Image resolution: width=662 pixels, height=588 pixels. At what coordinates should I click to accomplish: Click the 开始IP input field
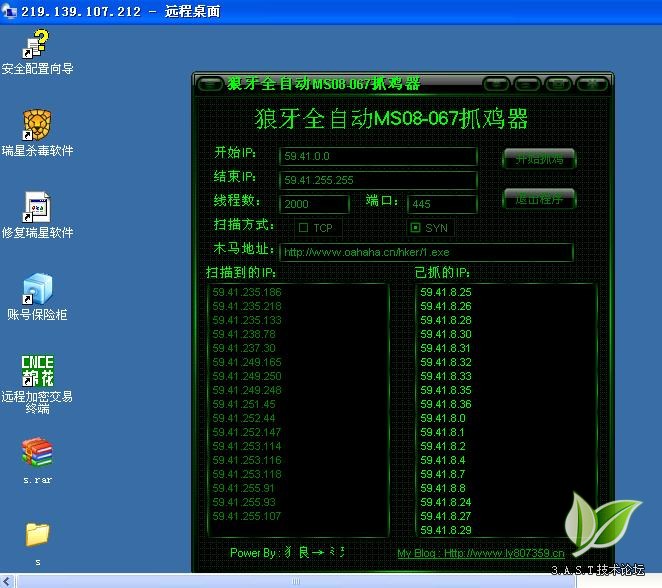(x=378, y=157)
